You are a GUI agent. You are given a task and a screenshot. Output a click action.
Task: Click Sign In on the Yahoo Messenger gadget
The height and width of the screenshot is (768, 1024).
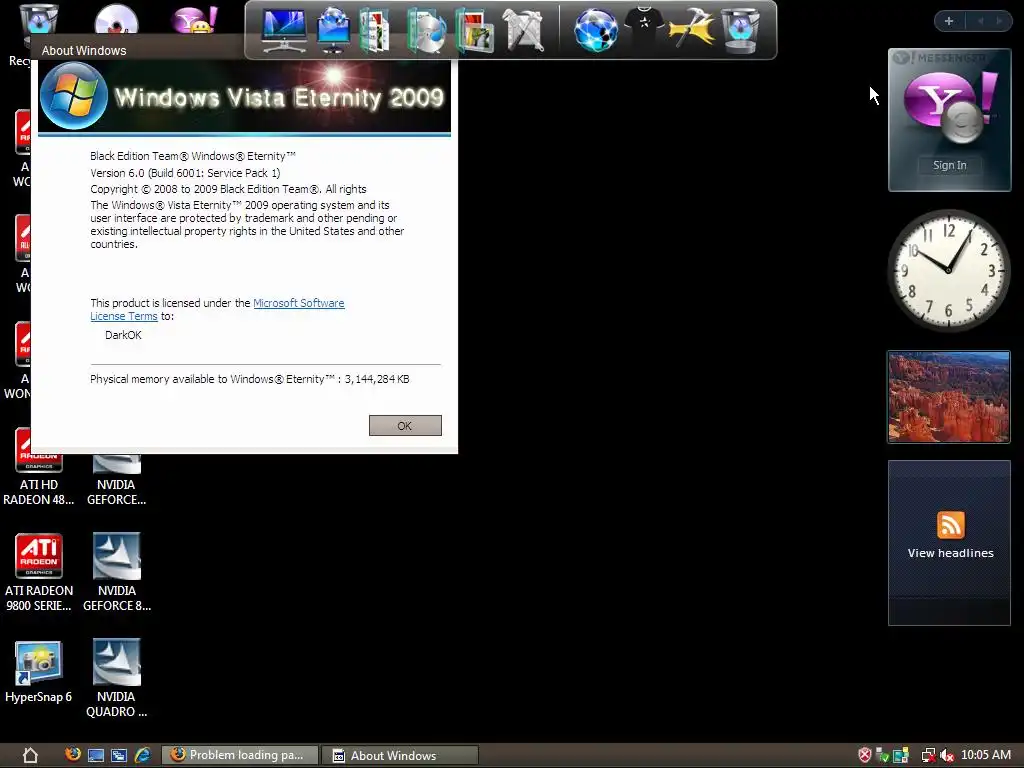(950, 165)
